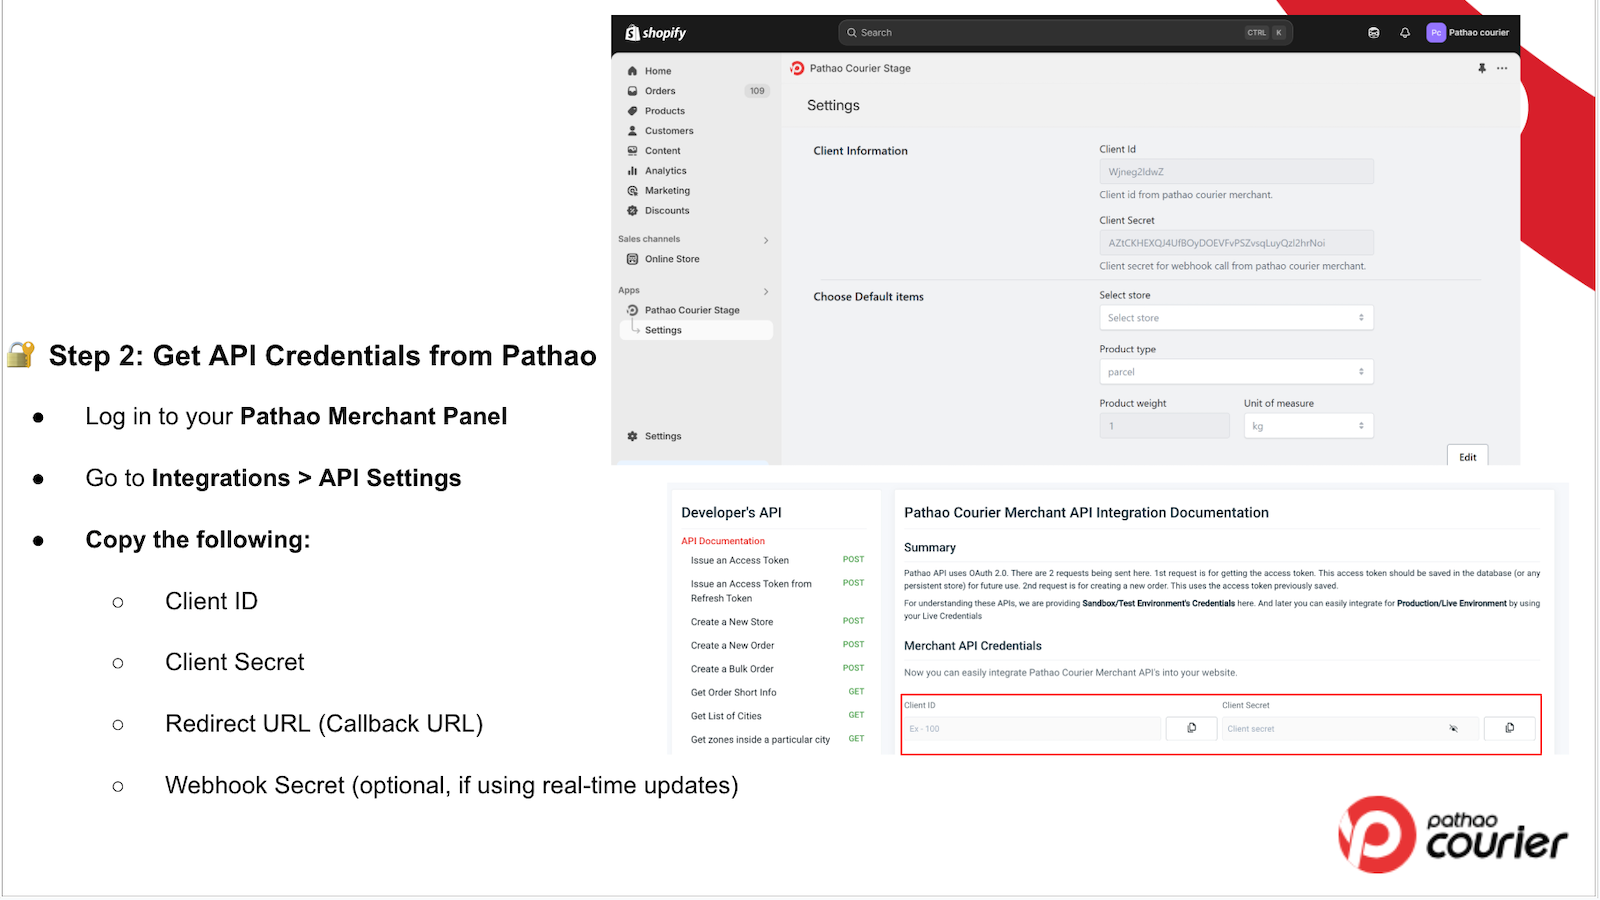Image resolution: width=1600 pixels, height=900 pixels.
Task: Click the Marketing target icon
Action: point(632,191)
